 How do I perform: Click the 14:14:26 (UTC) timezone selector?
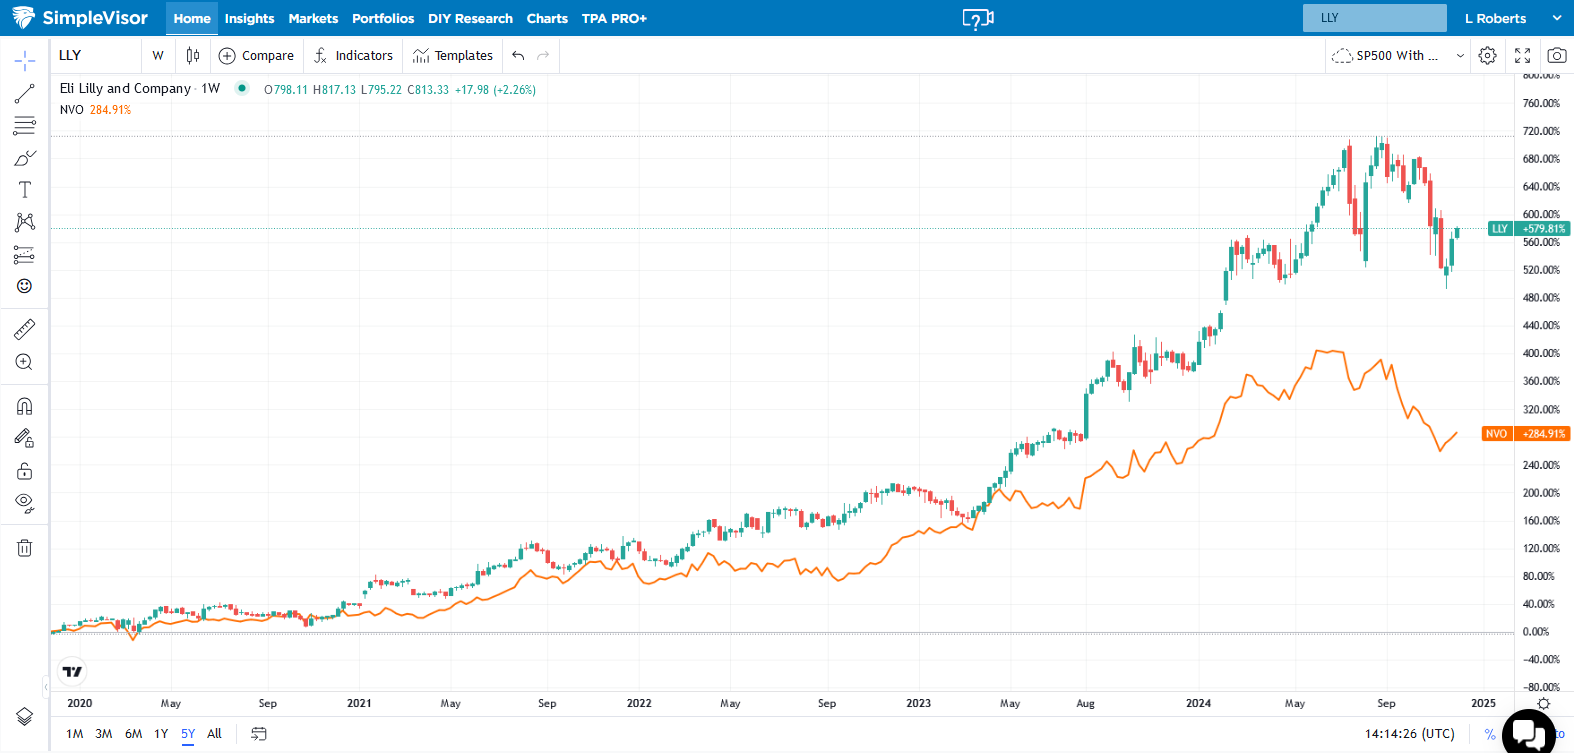tap(1410, 734)
